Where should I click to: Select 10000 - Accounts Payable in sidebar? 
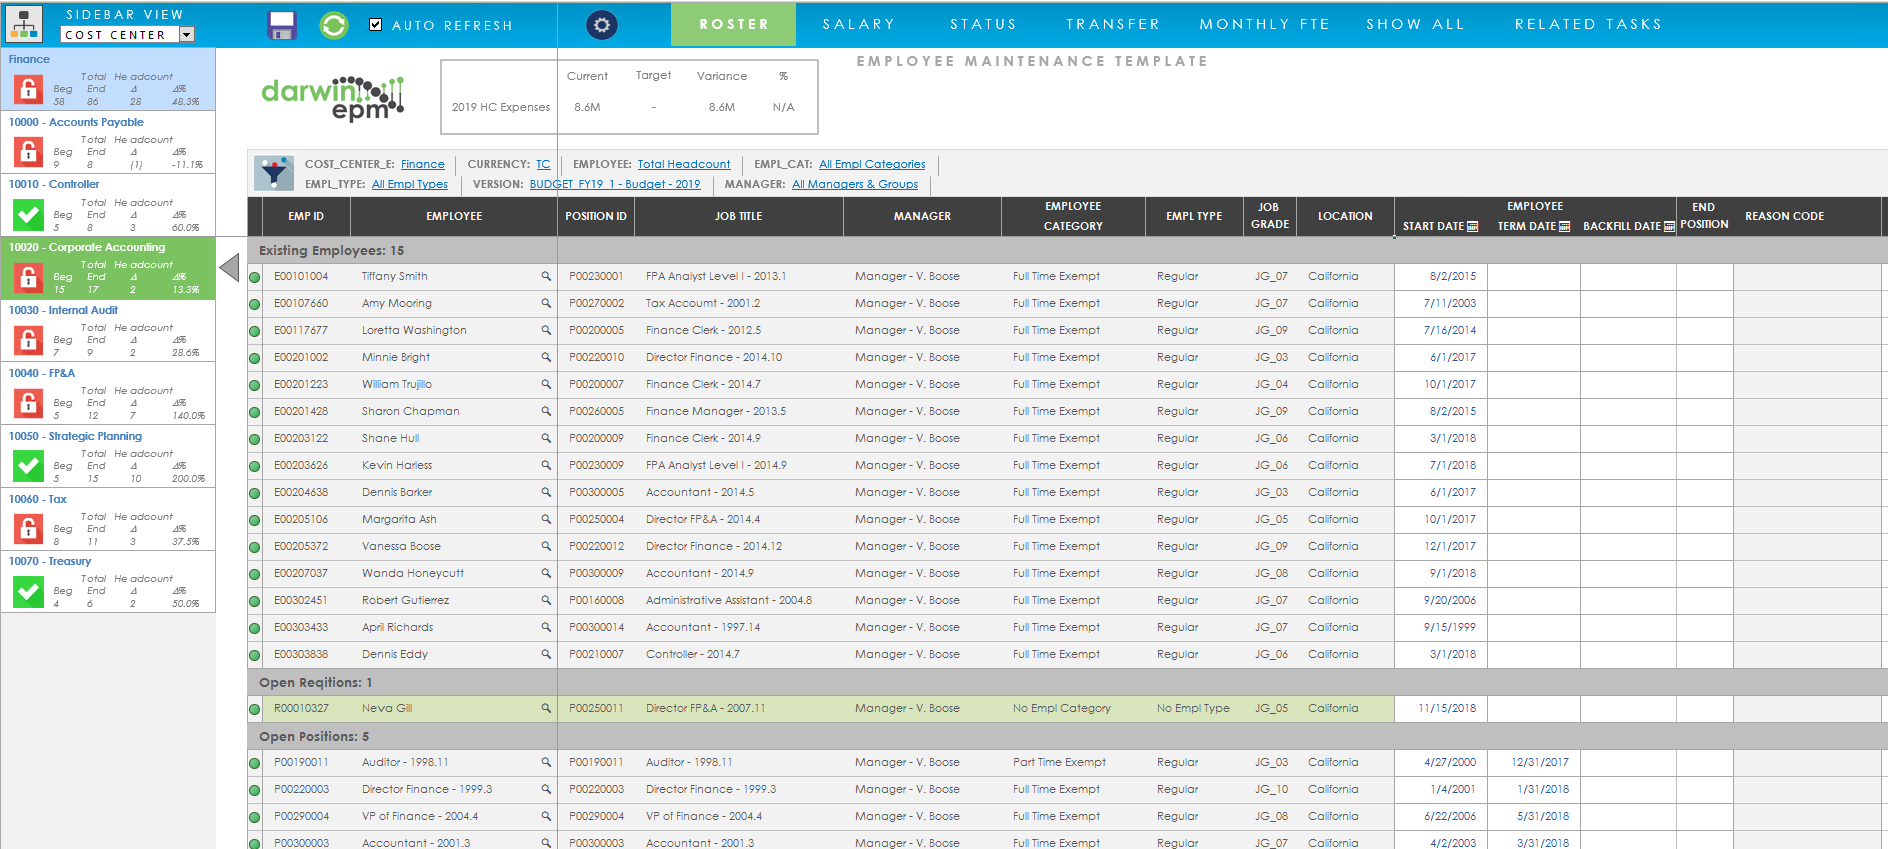(76, 122)
